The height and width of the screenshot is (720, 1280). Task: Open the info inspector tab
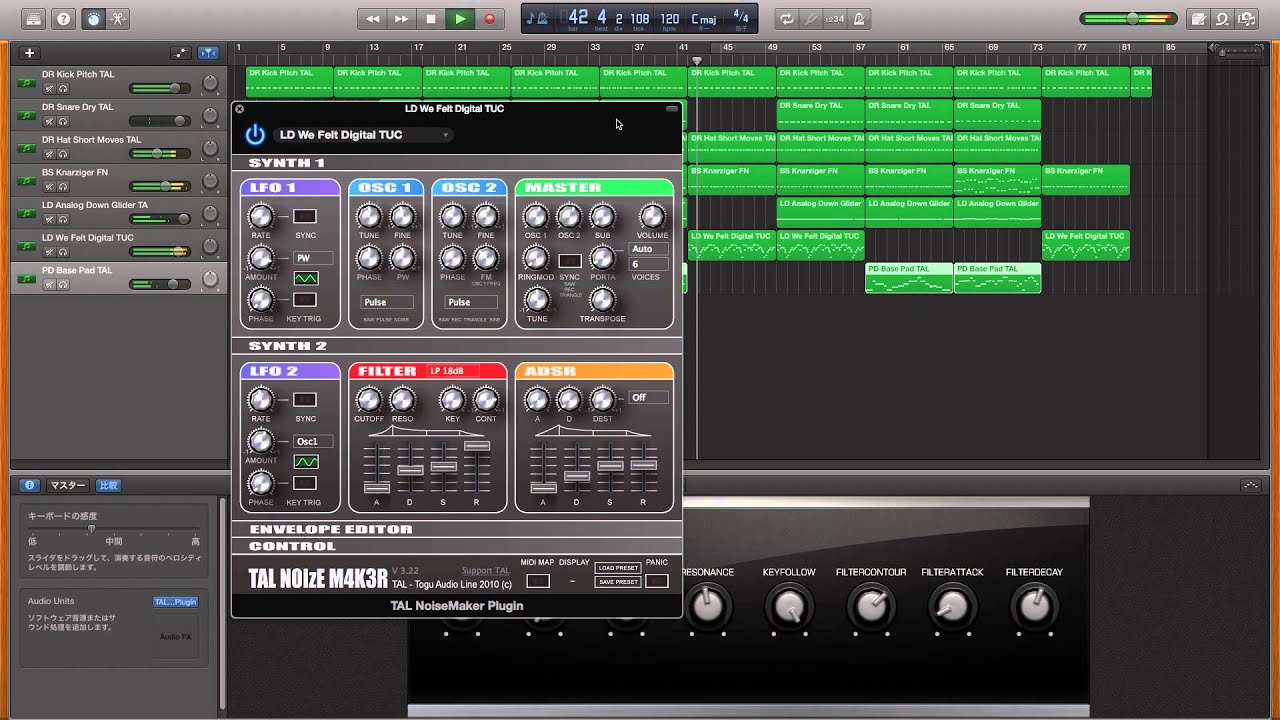[29, 485]
